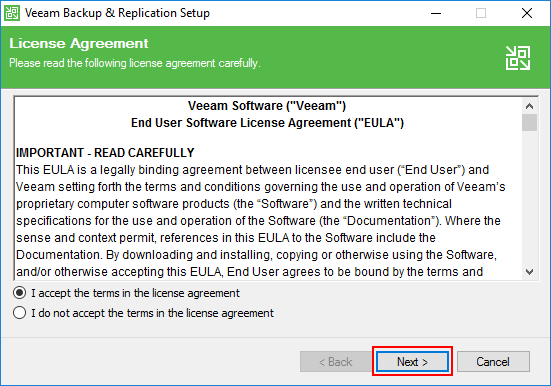Screen dimensions: 551x386
Task: Click the grayed-out maximize window button
Action: tap(481, 13)
